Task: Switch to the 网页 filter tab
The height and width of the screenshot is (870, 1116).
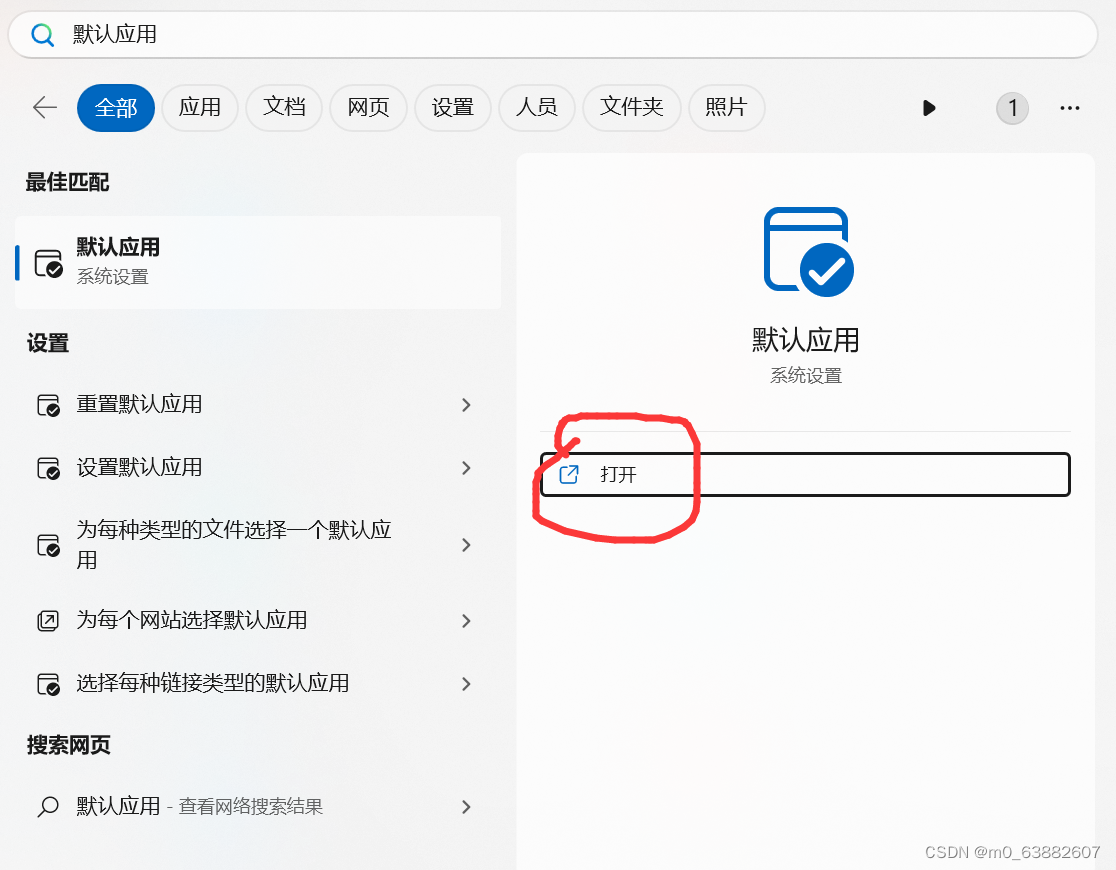Action: tap(368, 108)
